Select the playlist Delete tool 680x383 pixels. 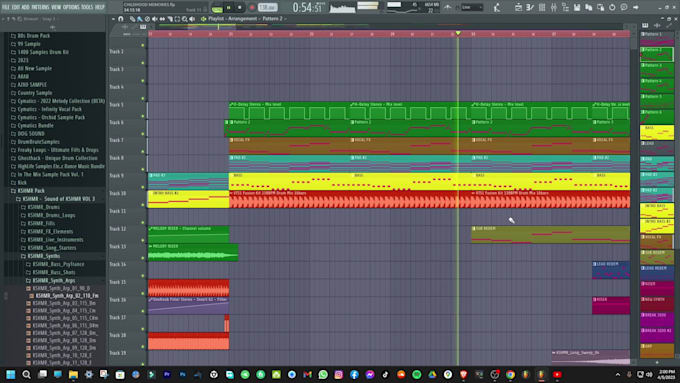coord(147,19)
